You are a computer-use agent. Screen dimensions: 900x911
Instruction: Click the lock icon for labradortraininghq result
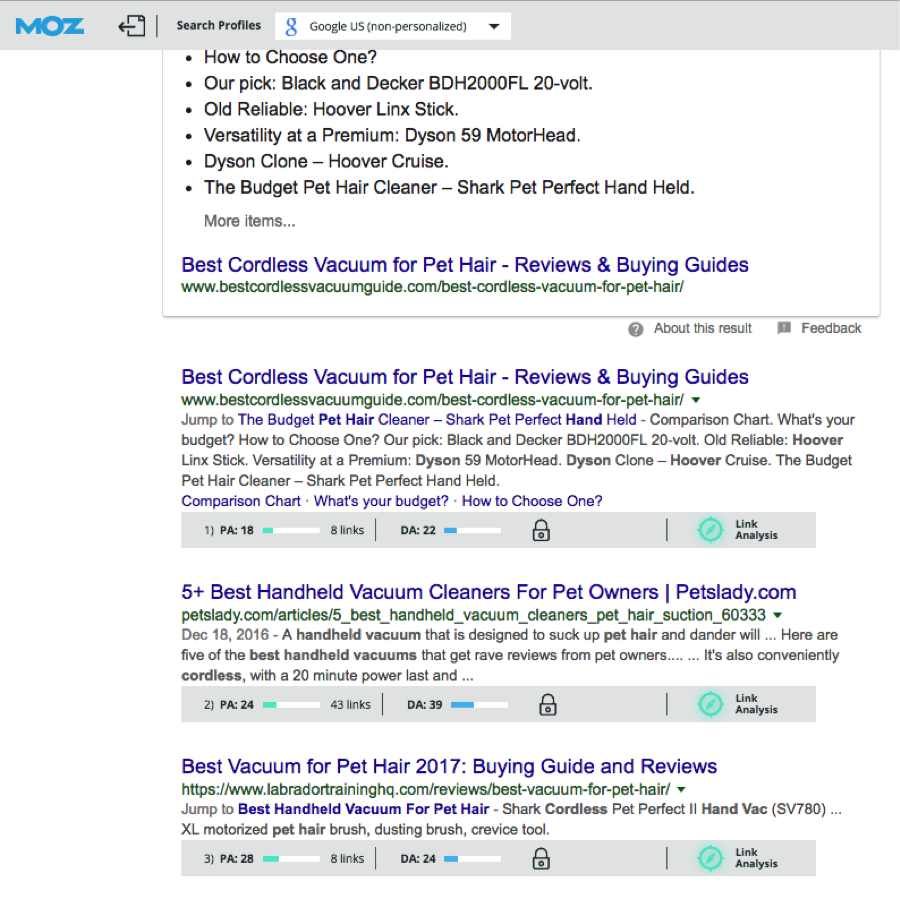click(x=541, y=858)
